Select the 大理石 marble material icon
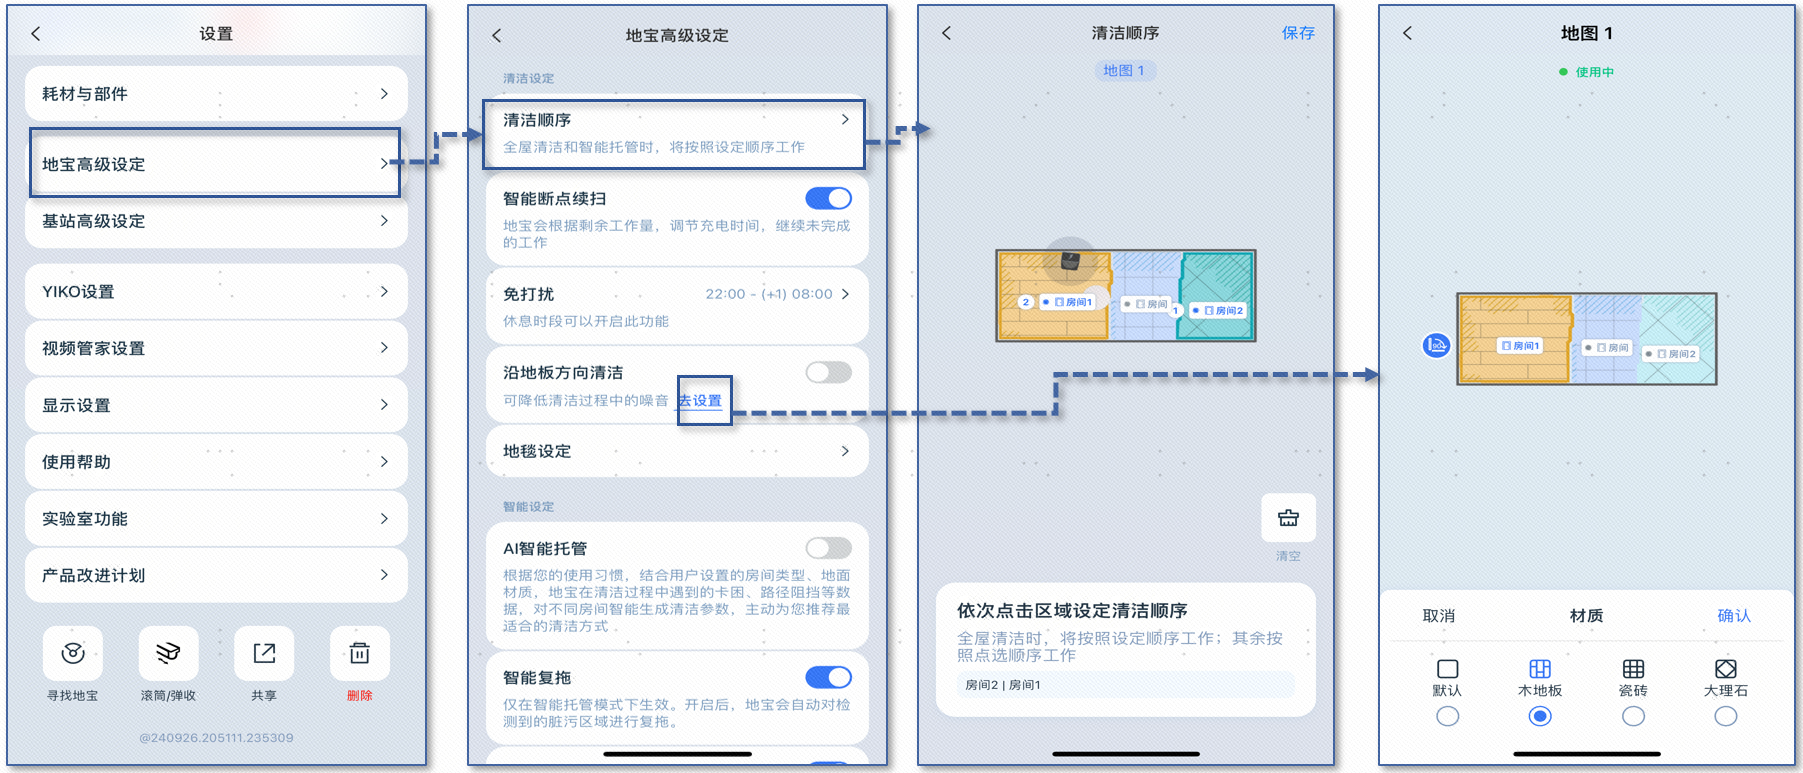This screenshot has height=773, width=1803. 1725,669
